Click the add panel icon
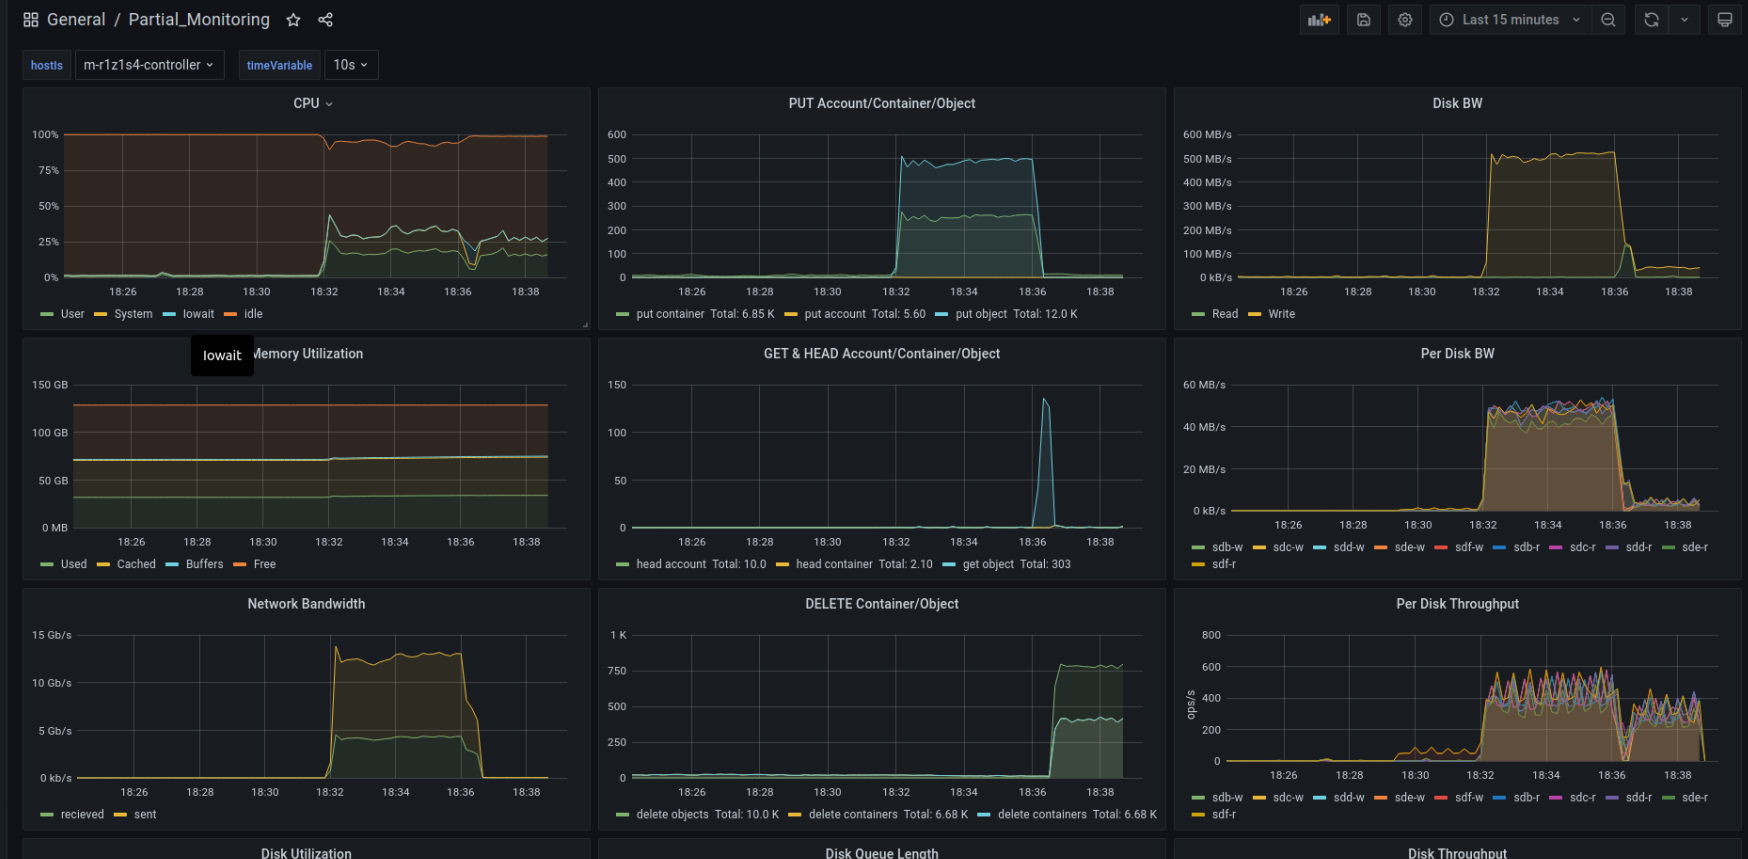This screenshot has height=859, width=1748. 1319,20
